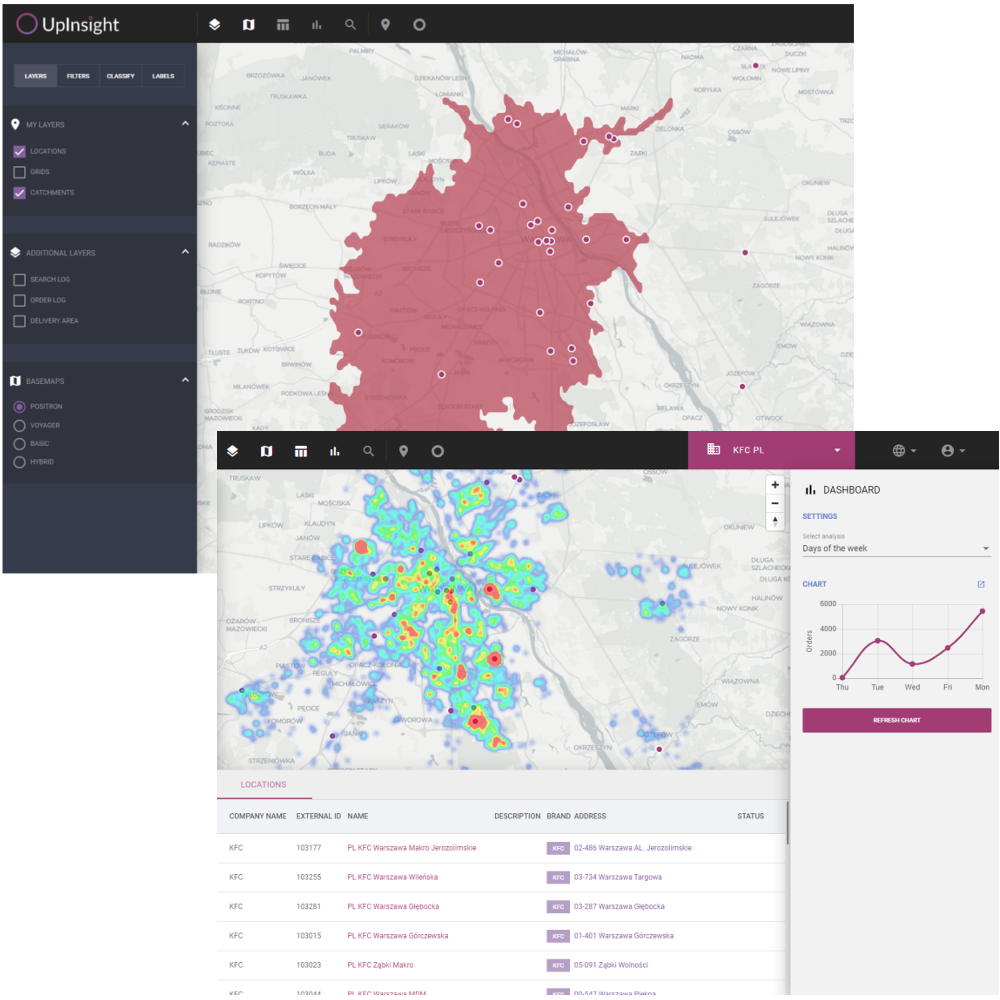Click the Company Name column header
This screenshot has height=1000, width=1000.
pyautogui.click(x=258, y=816)
